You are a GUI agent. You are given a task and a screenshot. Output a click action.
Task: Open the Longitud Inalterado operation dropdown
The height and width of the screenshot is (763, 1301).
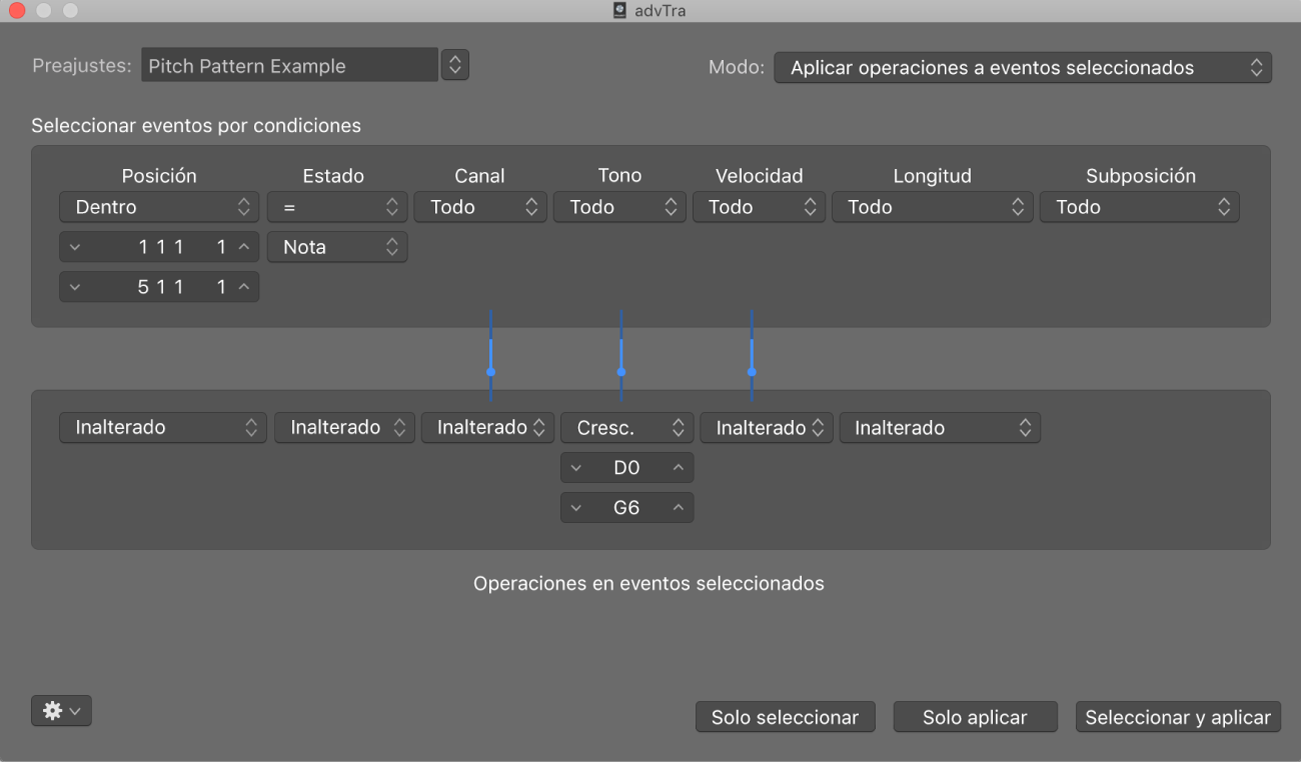pos(940,427)
